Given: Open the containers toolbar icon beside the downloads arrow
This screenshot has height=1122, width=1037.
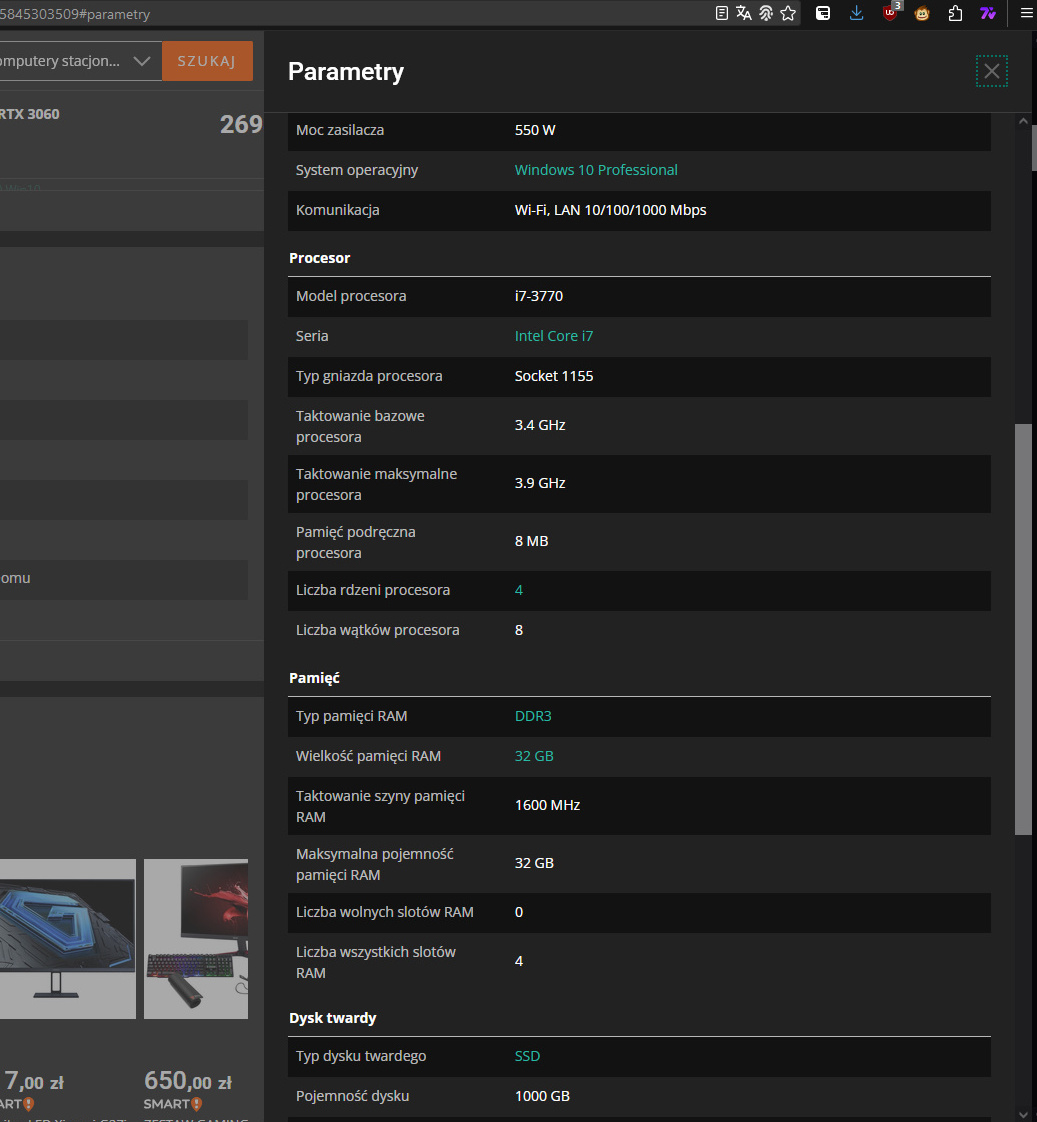Looking at the screenshot, I should coord(823,13).
